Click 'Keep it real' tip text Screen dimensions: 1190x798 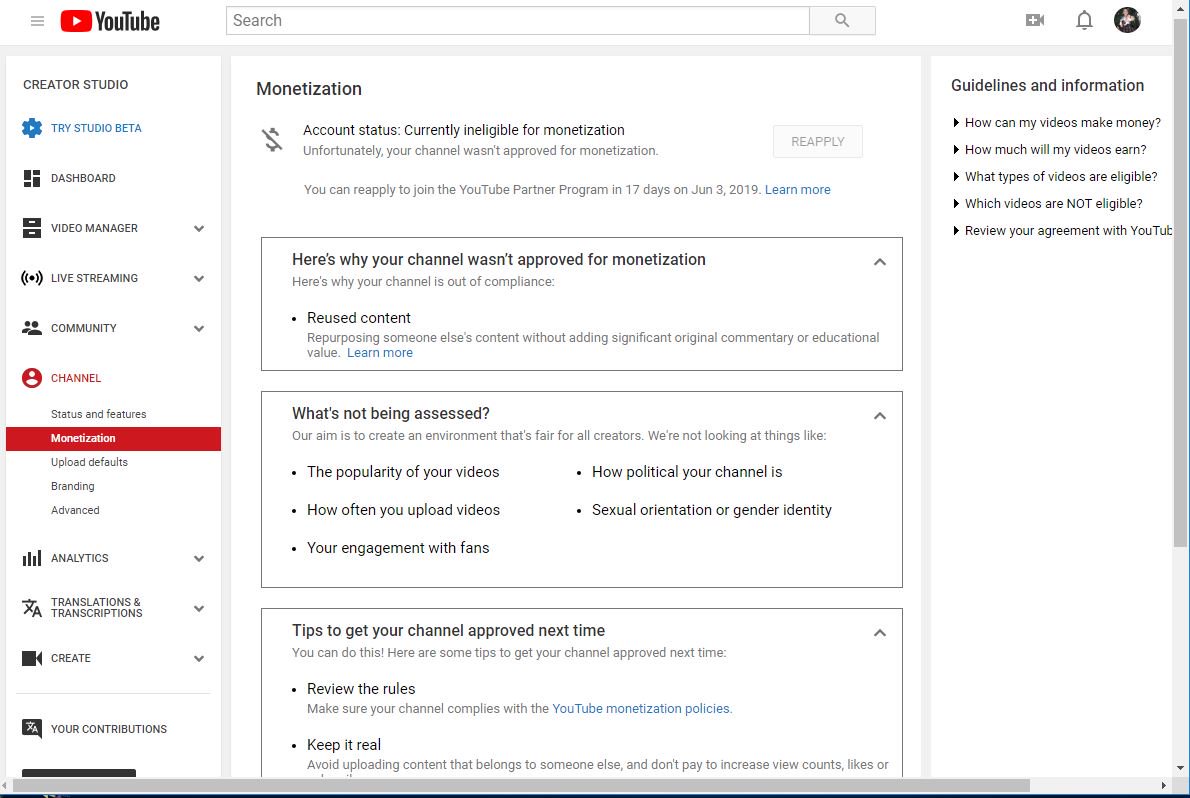344,746
